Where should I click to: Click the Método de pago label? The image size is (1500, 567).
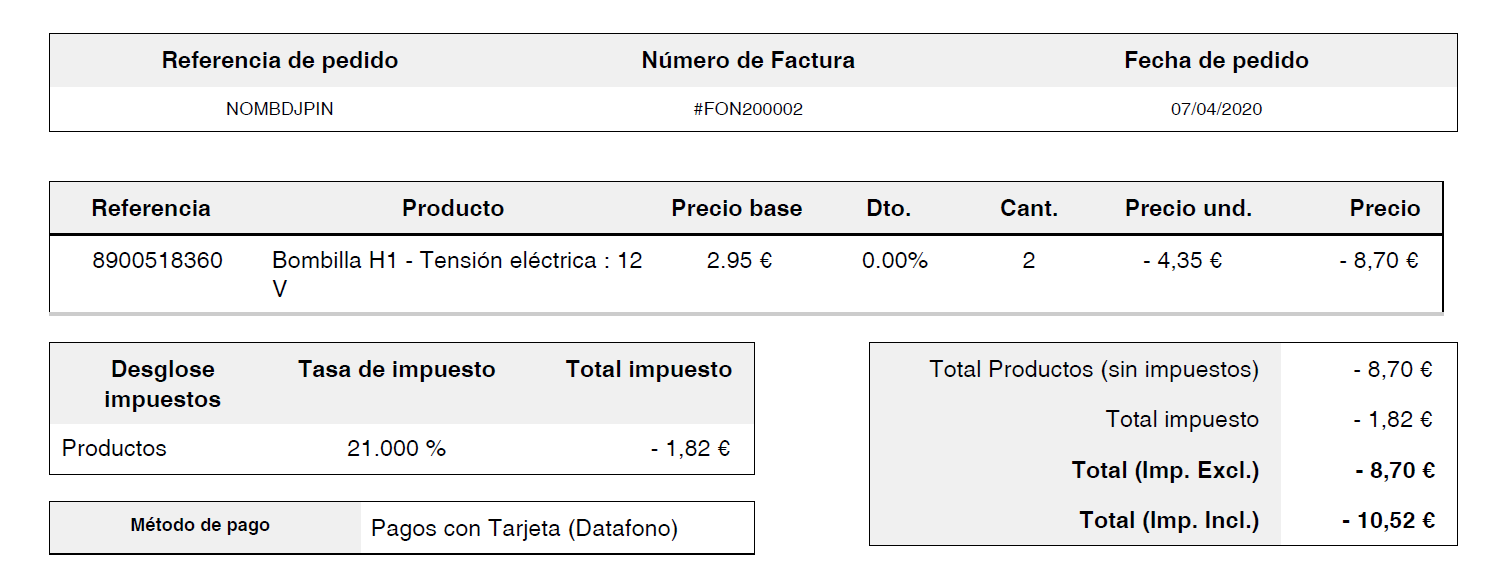tap(200, 525)
